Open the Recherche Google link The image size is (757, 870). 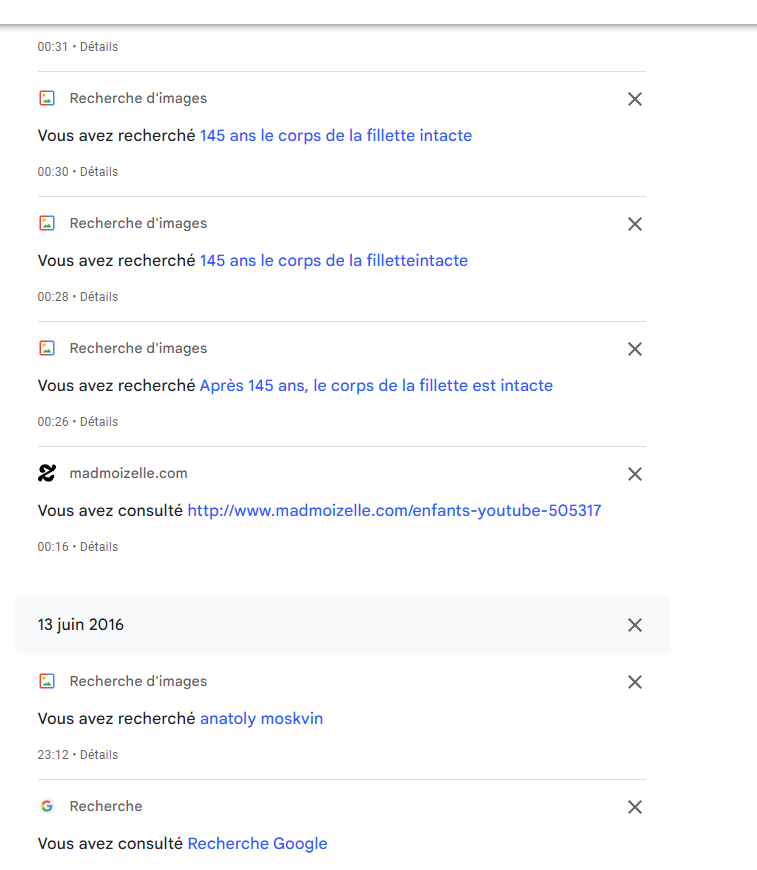(257, 844)
